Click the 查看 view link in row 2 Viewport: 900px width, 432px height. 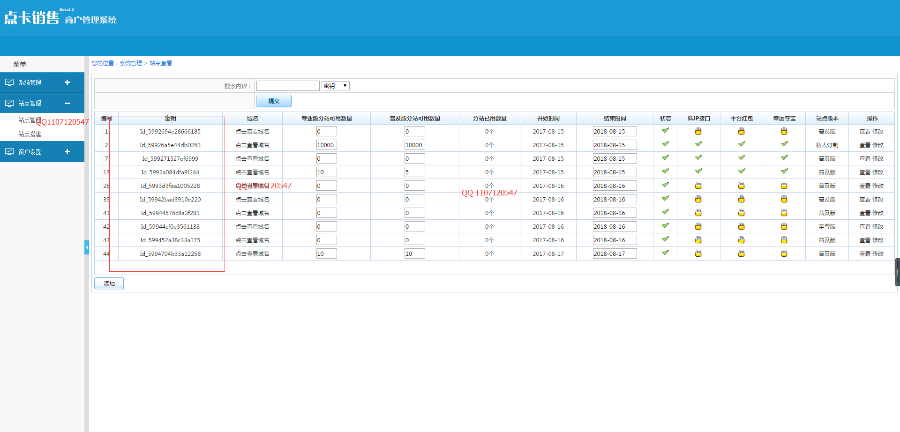click(x=864, y=145)
